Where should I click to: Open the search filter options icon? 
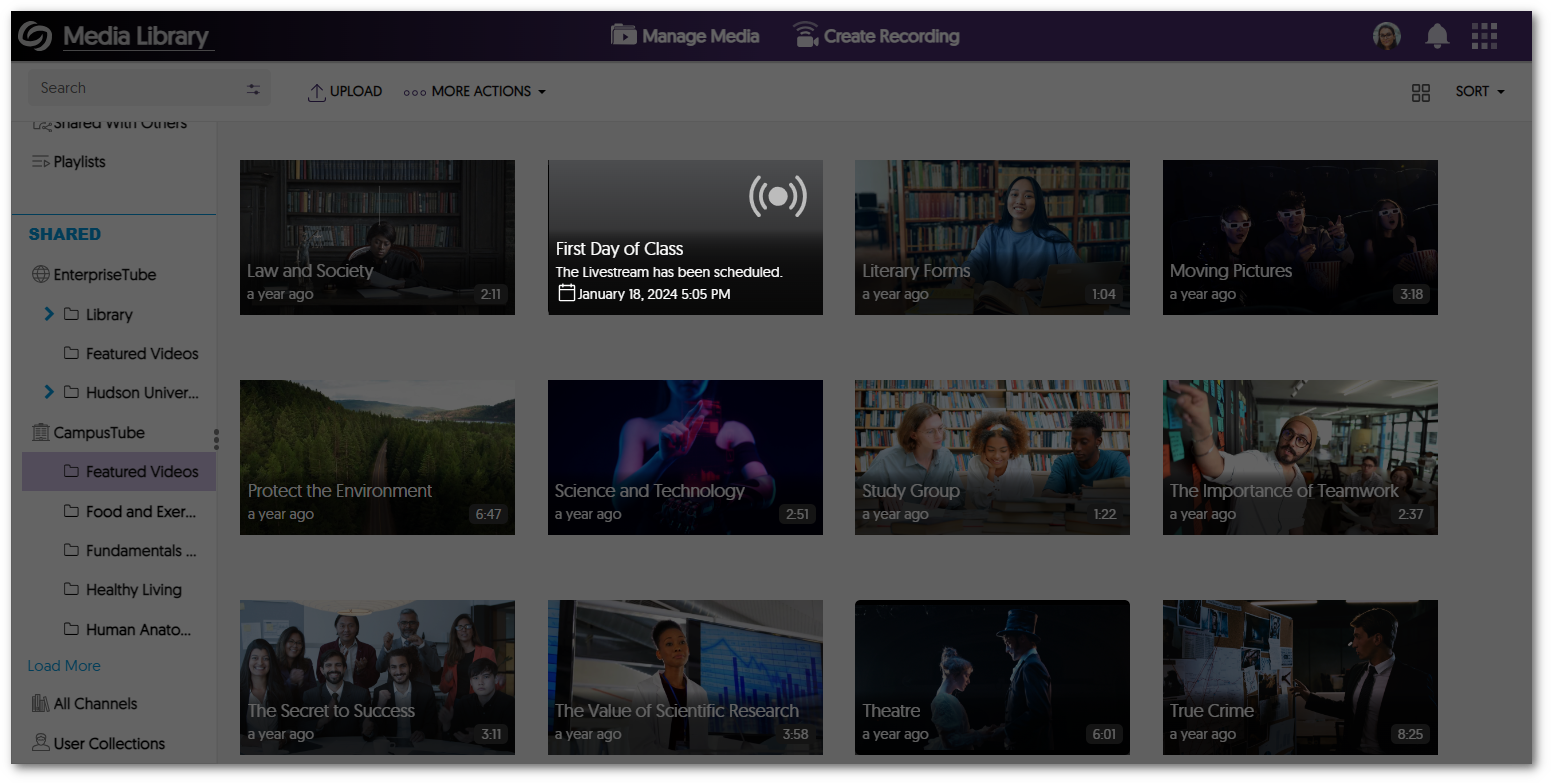tap(253, 88)
